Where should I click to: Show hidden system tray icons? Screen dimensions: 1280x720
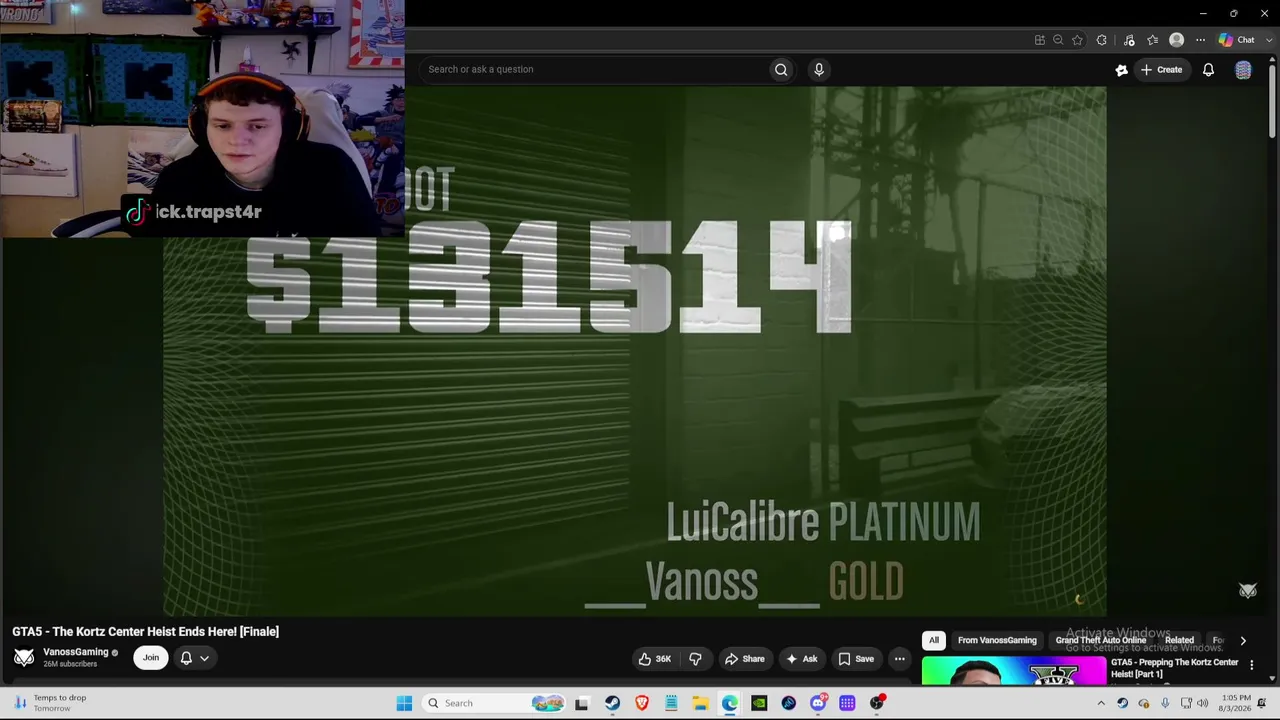click(1101, 703)
